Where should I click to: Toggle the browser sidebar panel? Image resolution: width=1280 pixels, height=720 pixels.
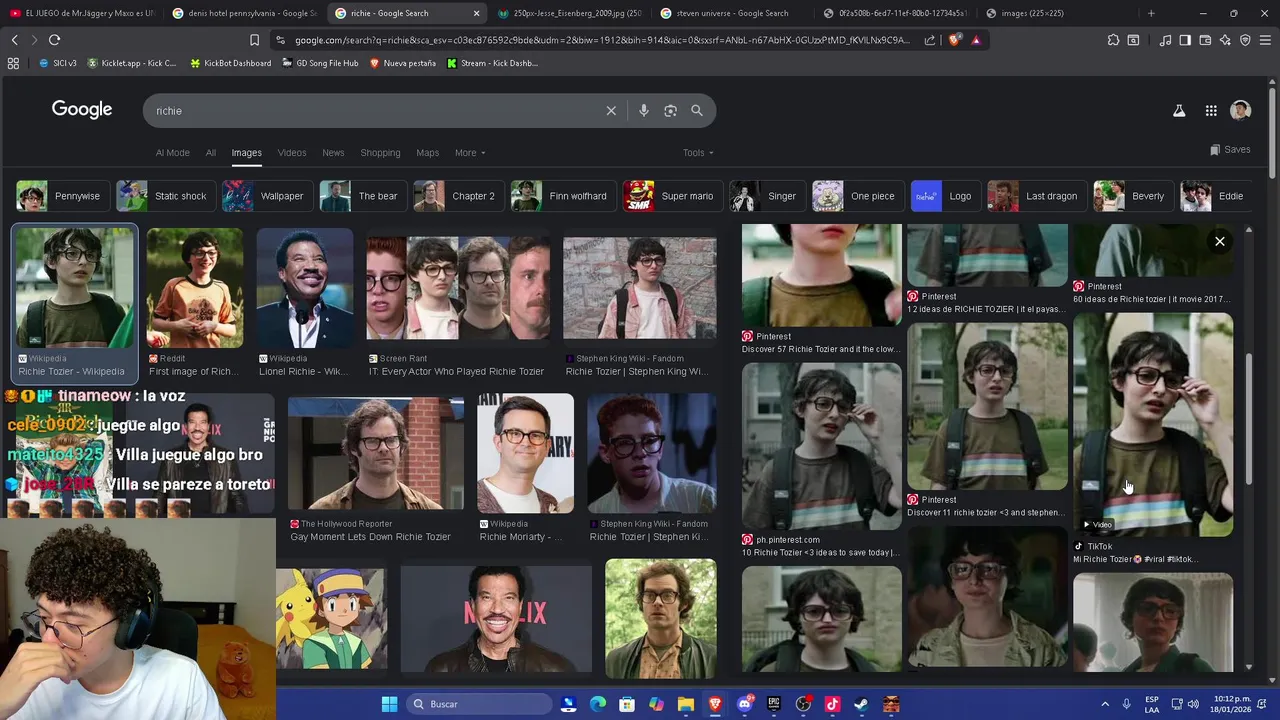point(1185,40)
